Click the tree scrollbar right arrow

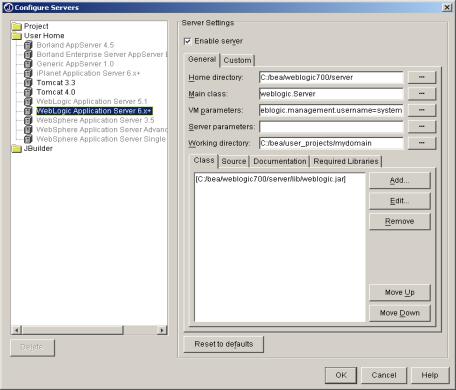tap(162, 330)
